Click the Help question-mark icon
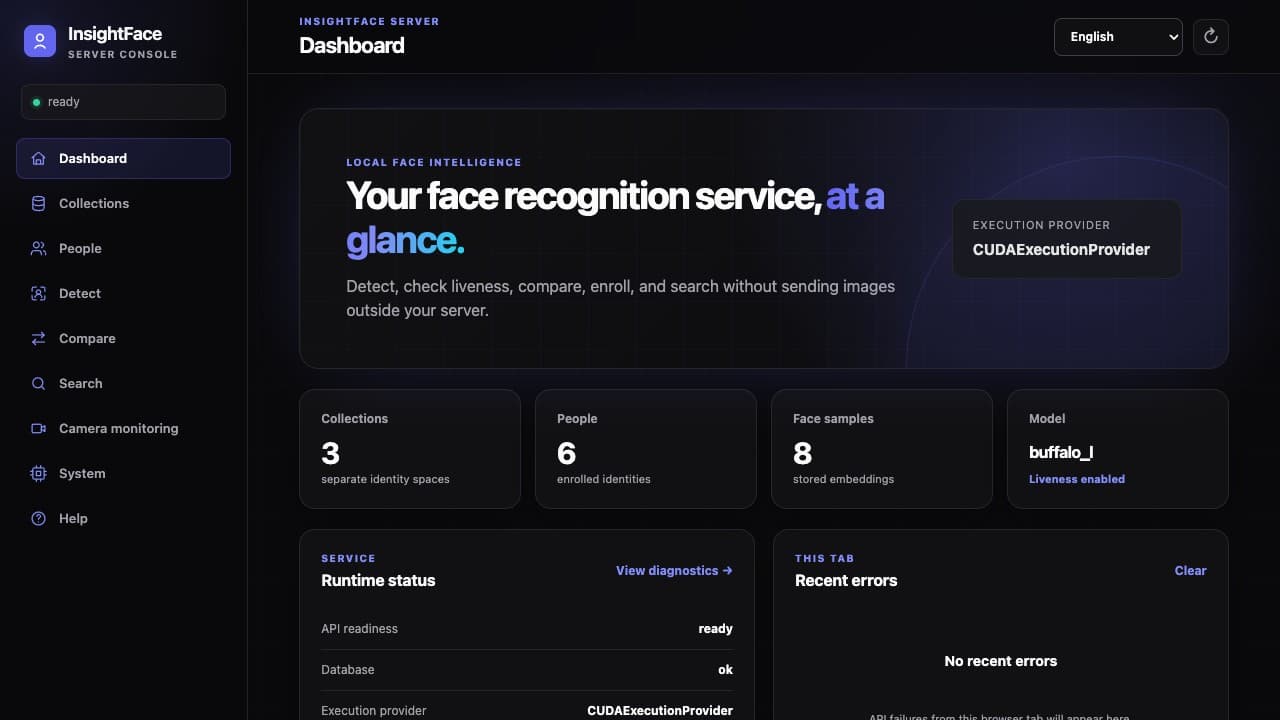1280x720 pixels. 39,518
